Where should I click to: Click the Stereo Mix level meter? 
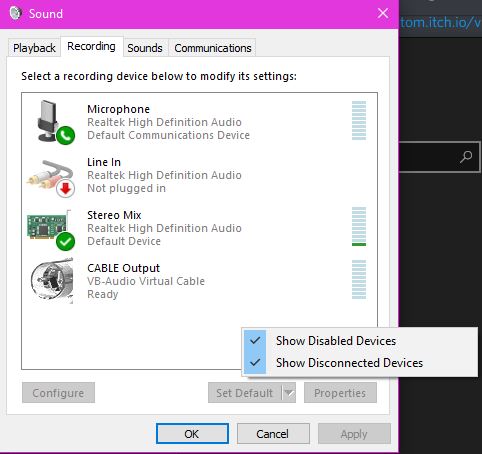pos(359,227)
